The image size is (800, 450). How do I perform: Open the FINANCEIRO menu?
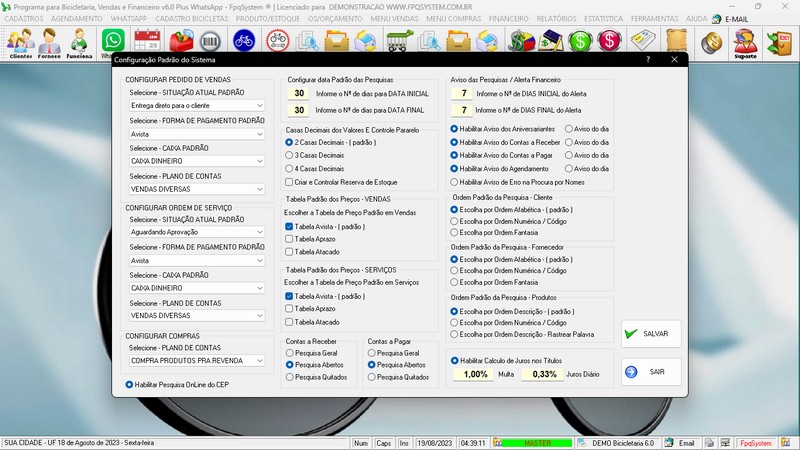(509, 19)
